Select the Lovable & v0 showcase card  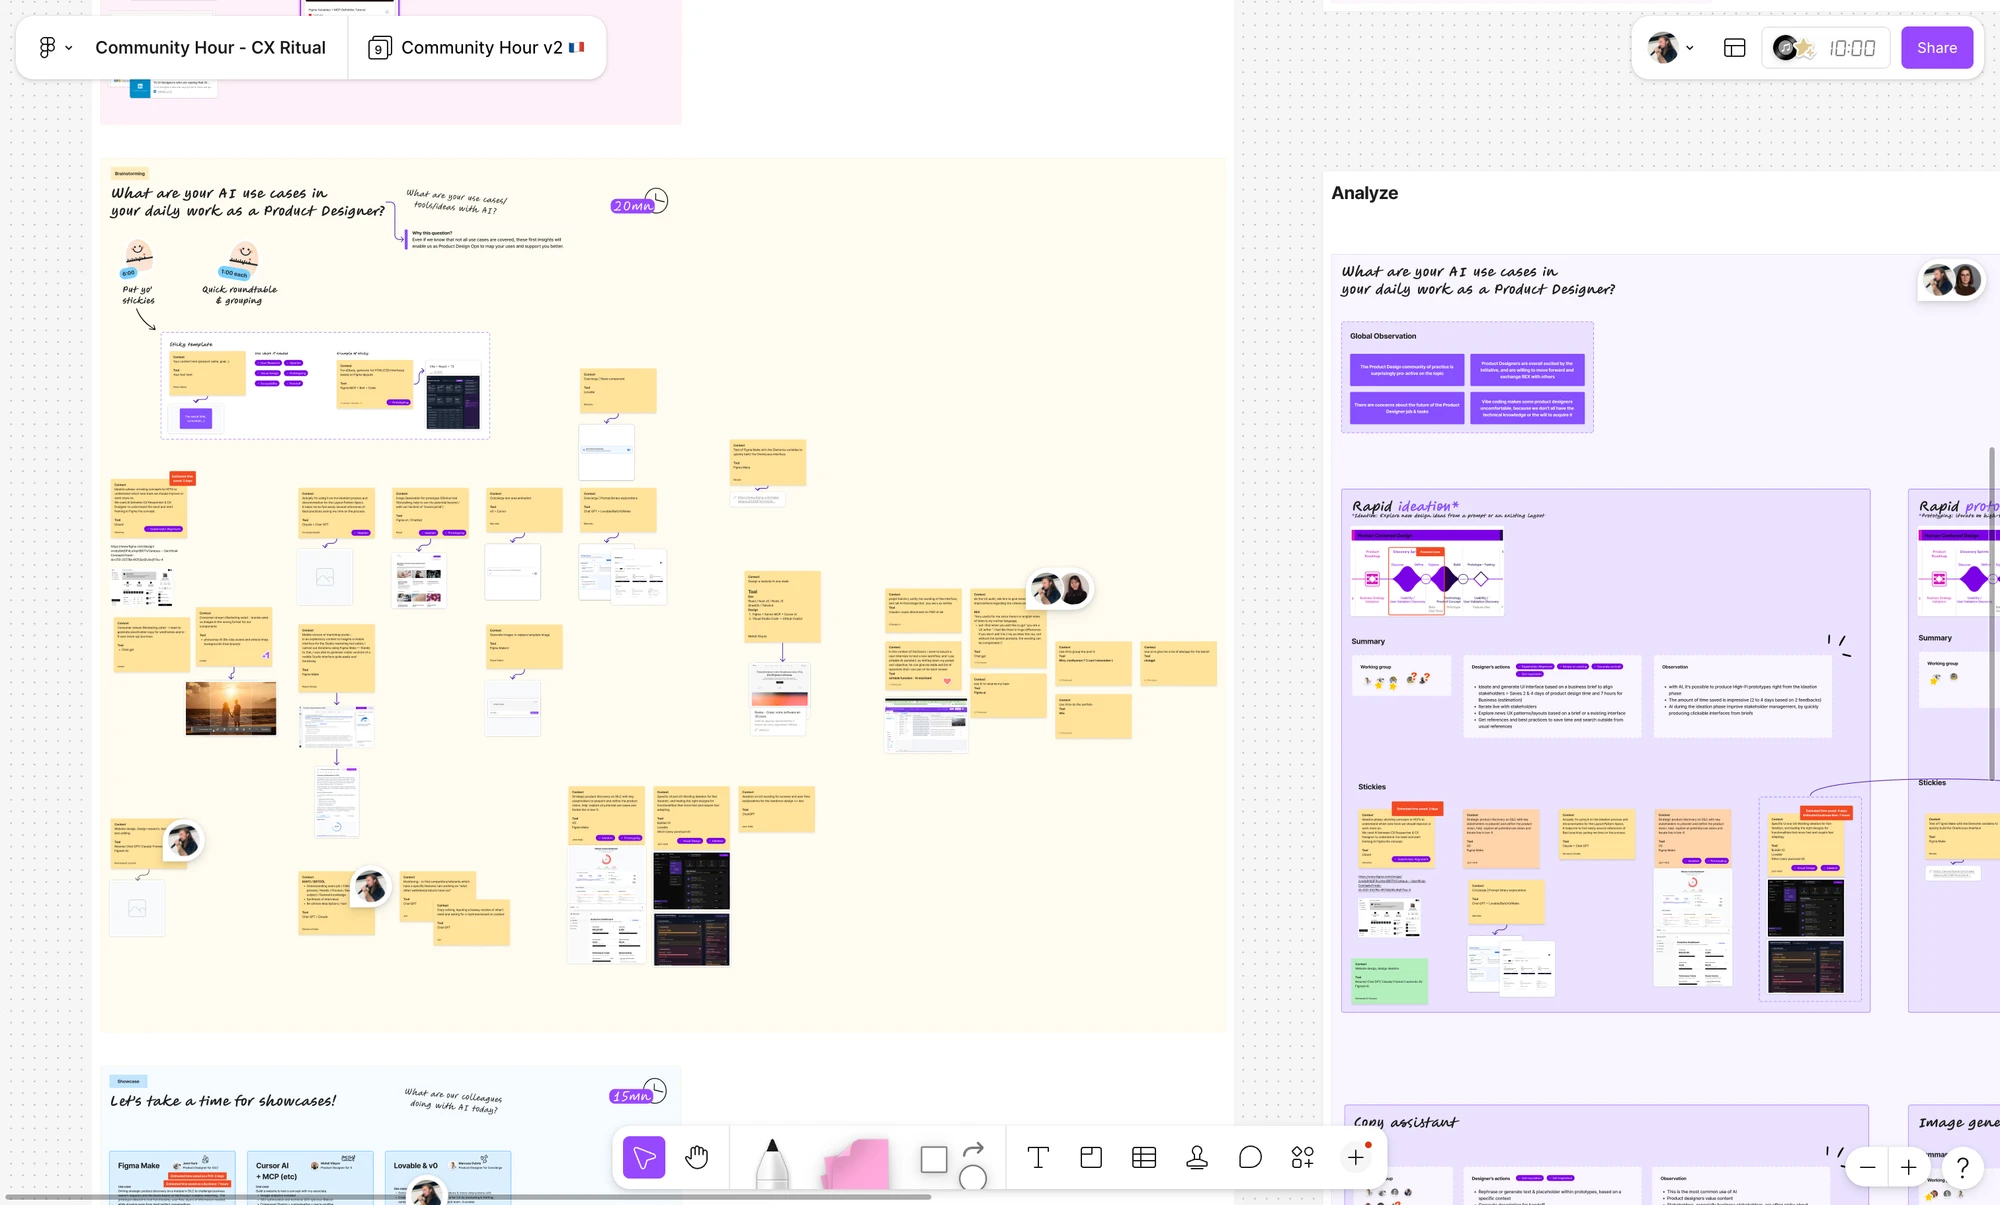tap(448, 1178)
